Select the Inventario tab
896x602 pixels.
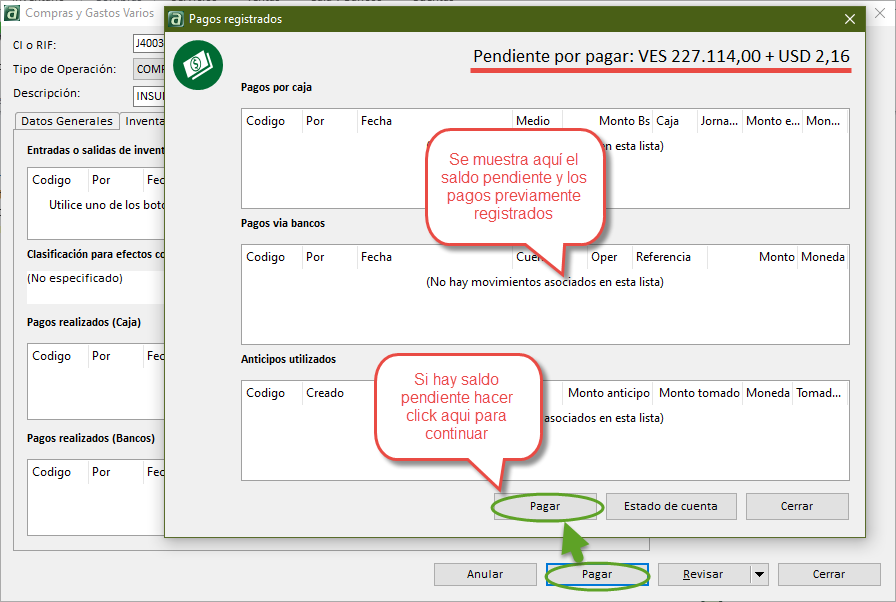pos(144,121)
